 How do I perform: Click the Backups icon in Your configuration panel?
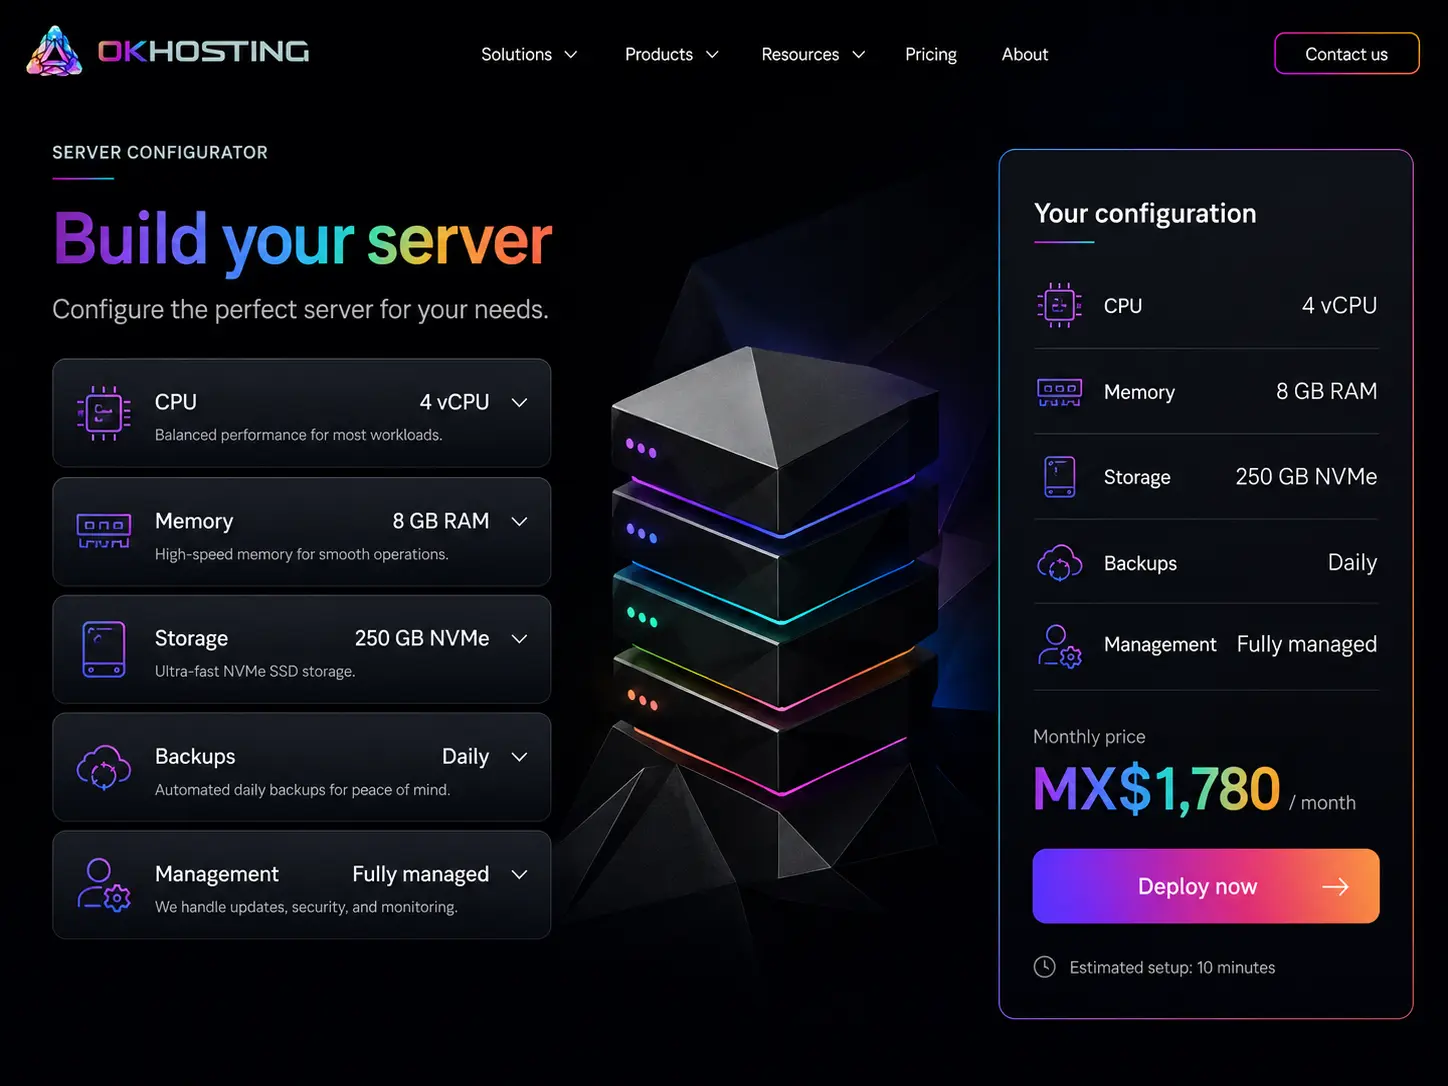(x=1059, y=563)
